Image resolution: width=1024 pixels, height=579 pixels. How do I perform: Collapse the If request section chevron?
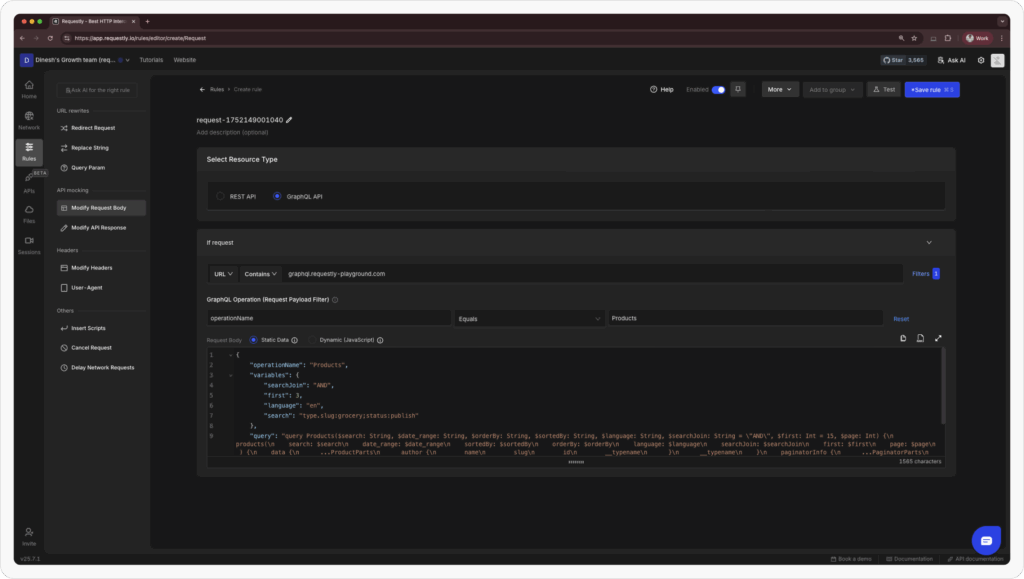(929, 243)
